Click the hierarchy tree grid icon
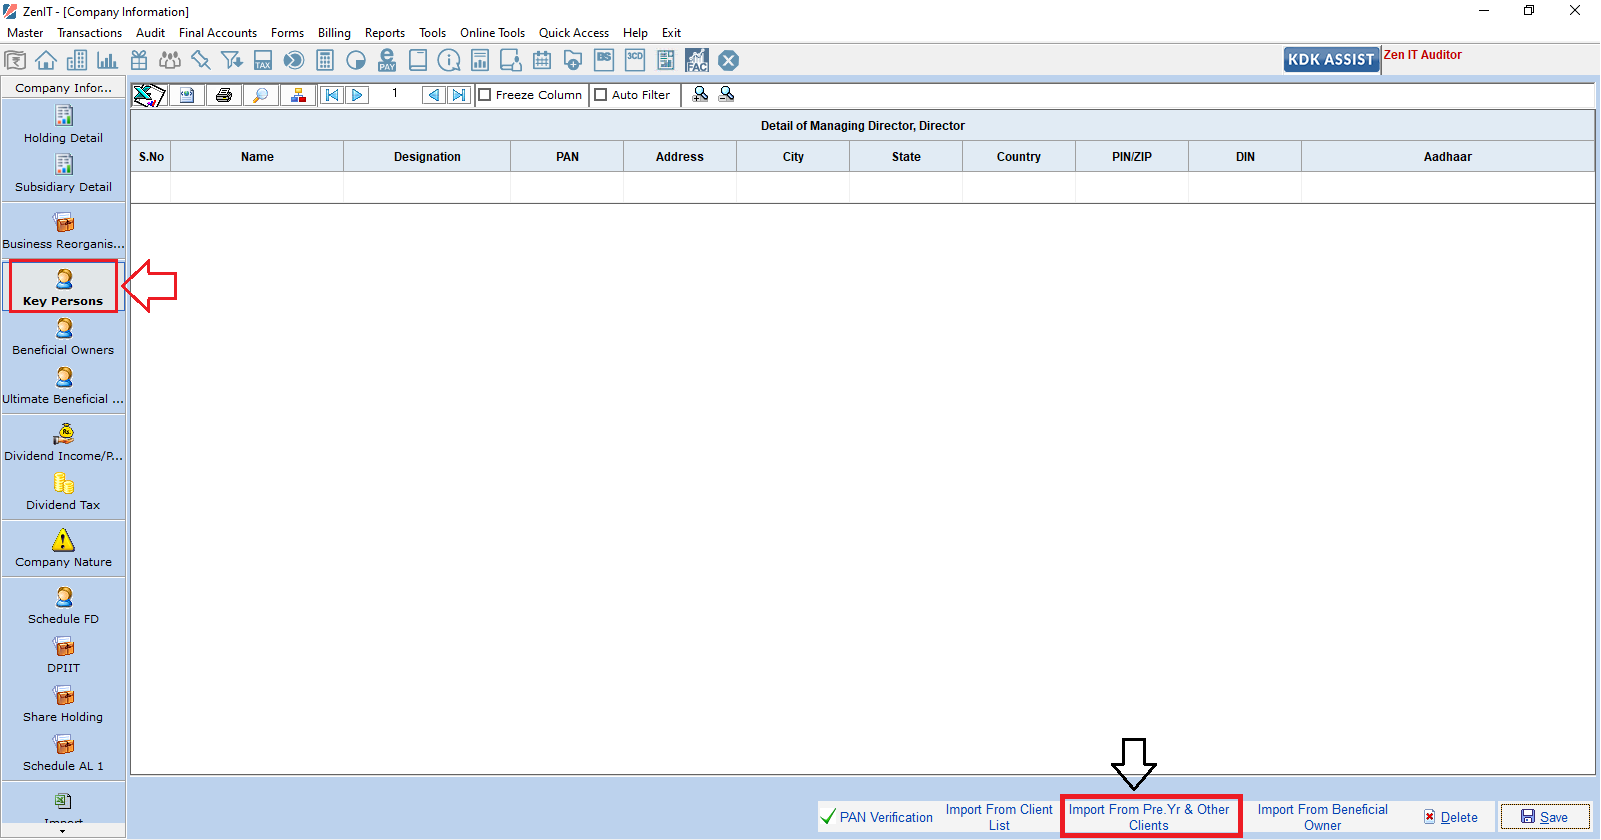 pyautogui.click(x=298, y=95)
